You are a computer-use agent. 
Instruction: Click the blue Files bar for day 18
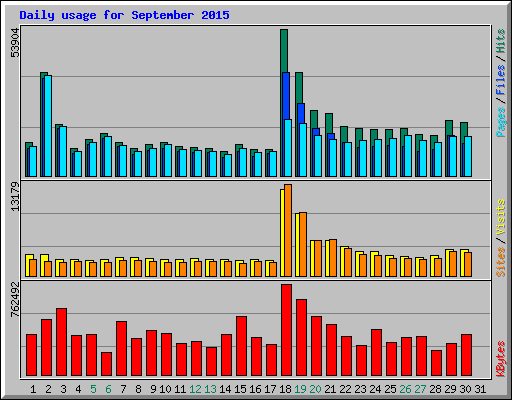286,96
